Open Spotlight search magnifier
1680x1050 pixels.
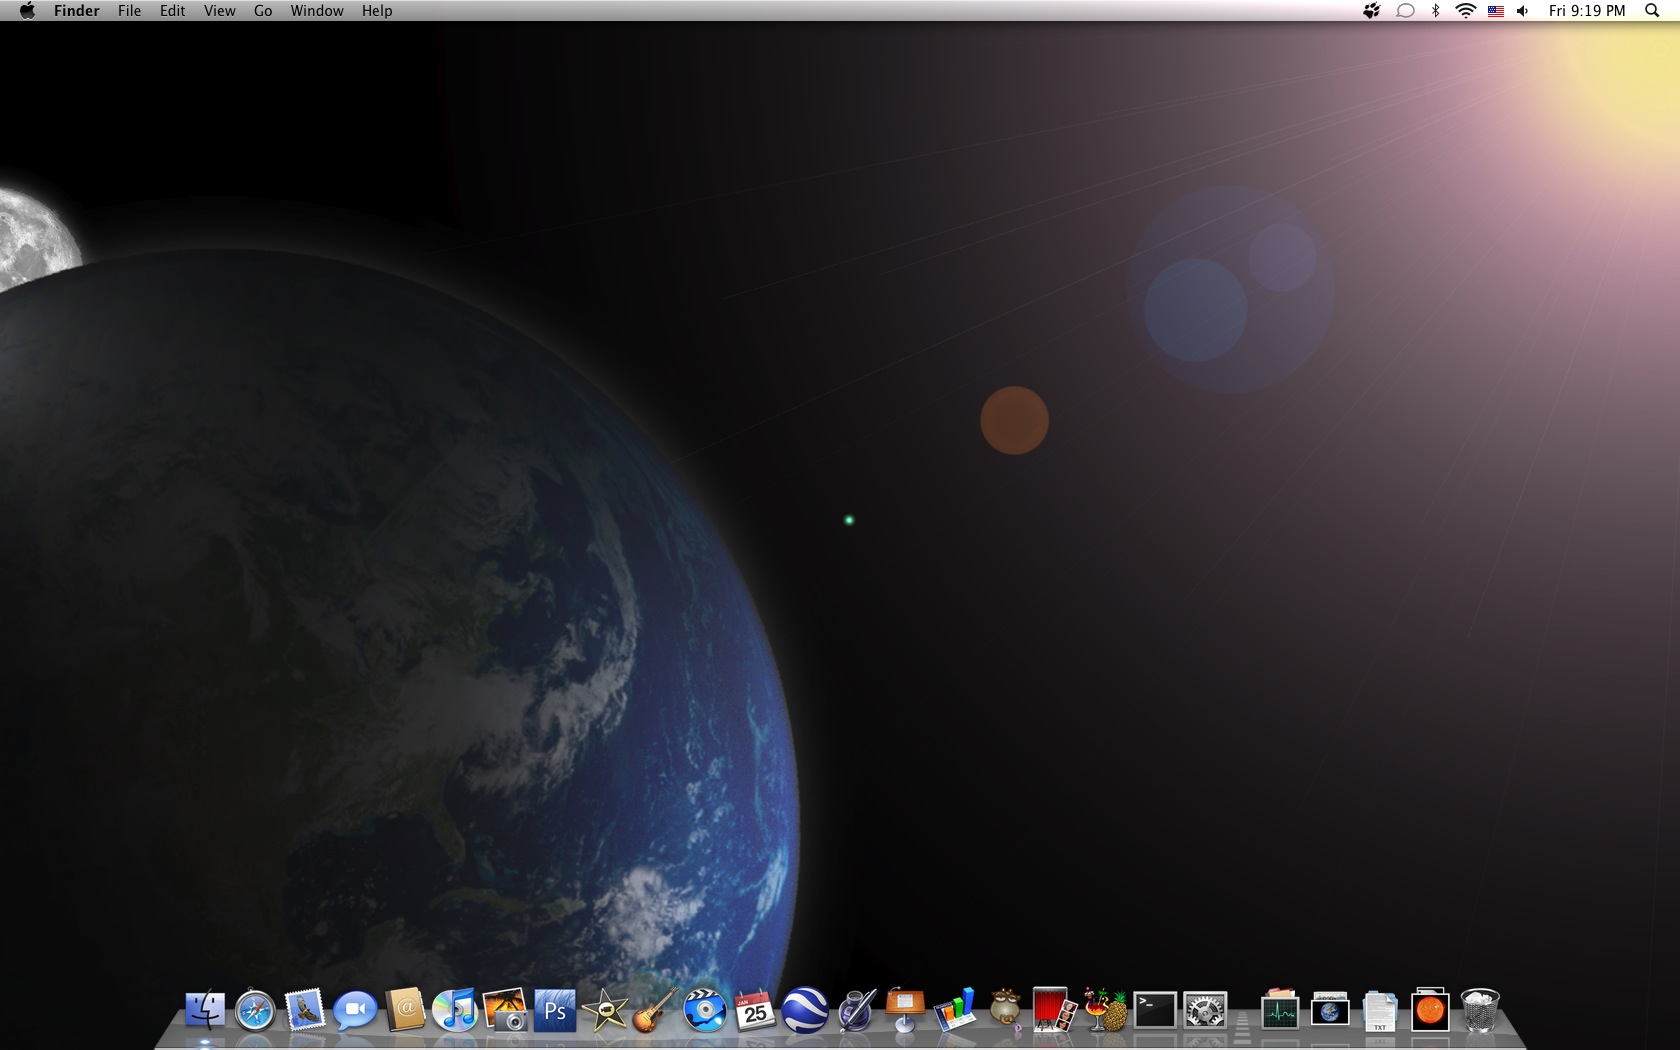click(1652, 11)
